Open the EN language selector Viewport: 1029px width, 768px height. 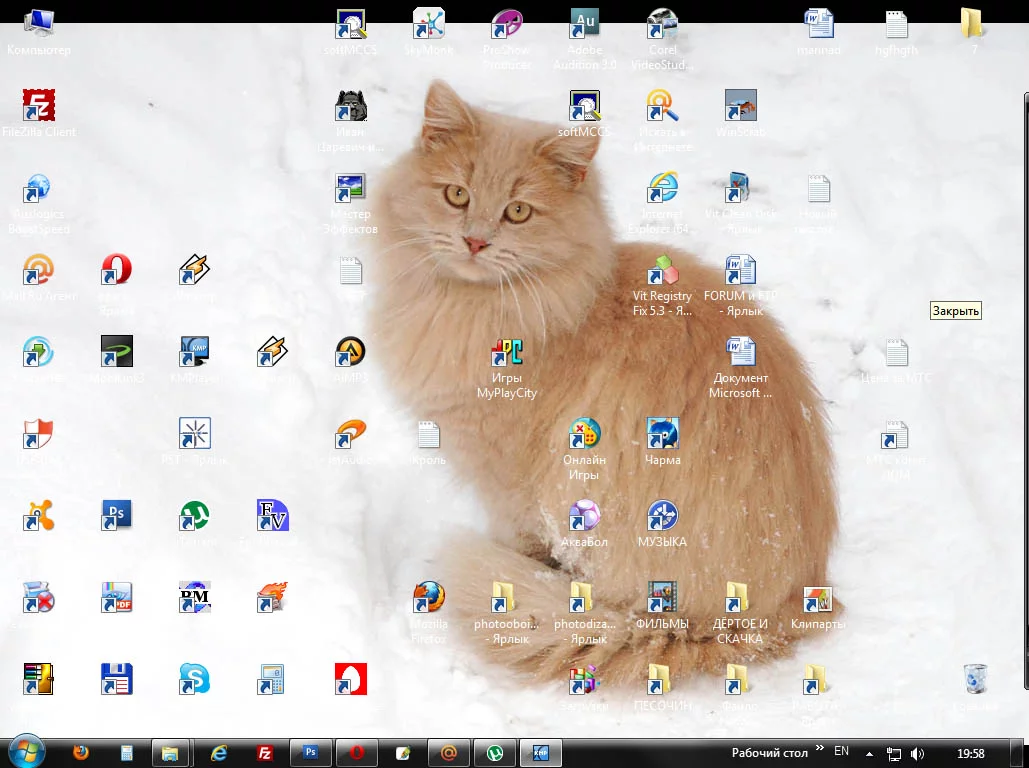[x=841, y=751]
